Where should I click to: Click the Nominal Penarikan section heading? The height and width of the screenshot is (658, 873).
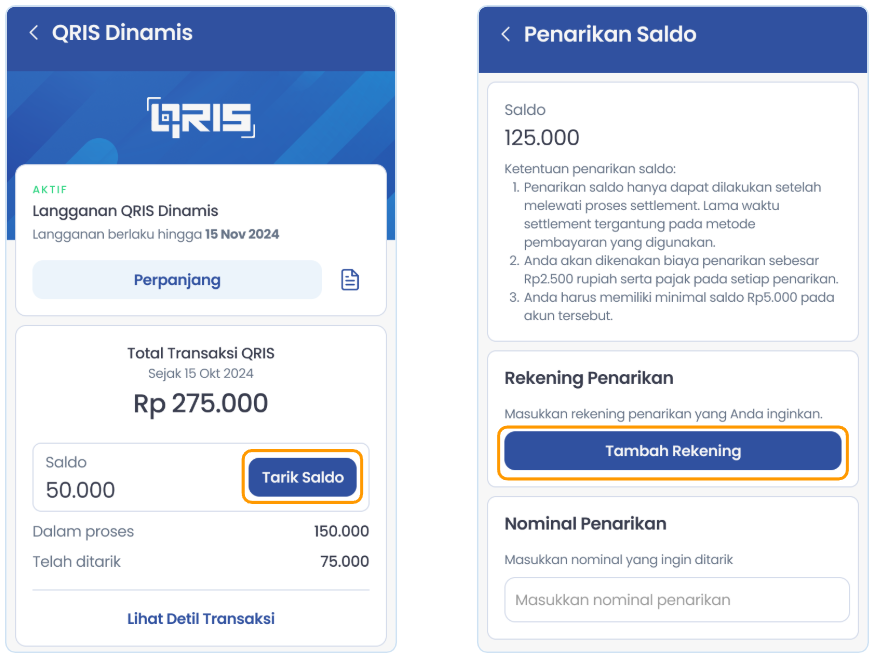586,524
